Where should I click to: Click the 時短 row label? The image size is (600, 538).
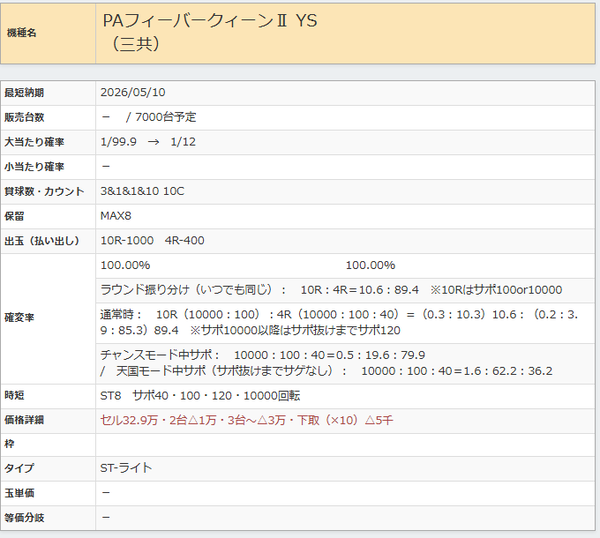tap(14, 395)
